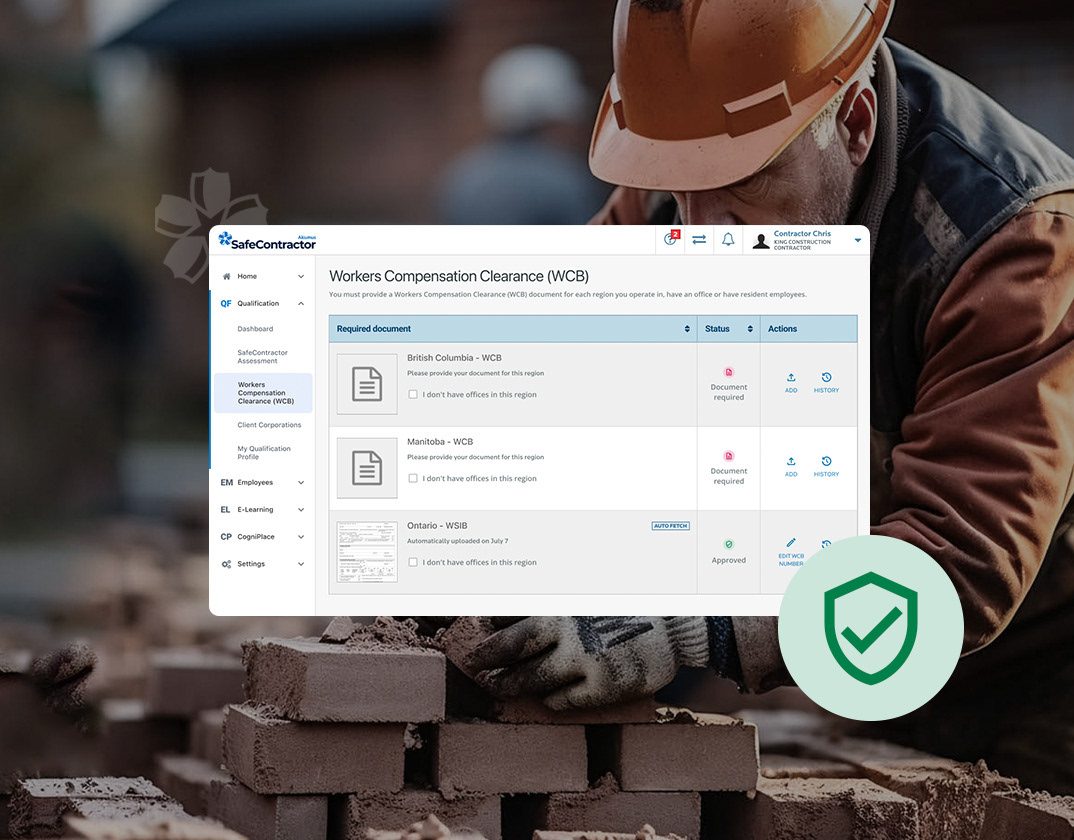View history for Manitoba WCB
This screenshot has height=840, width=1074.
(x=826, y=466)
